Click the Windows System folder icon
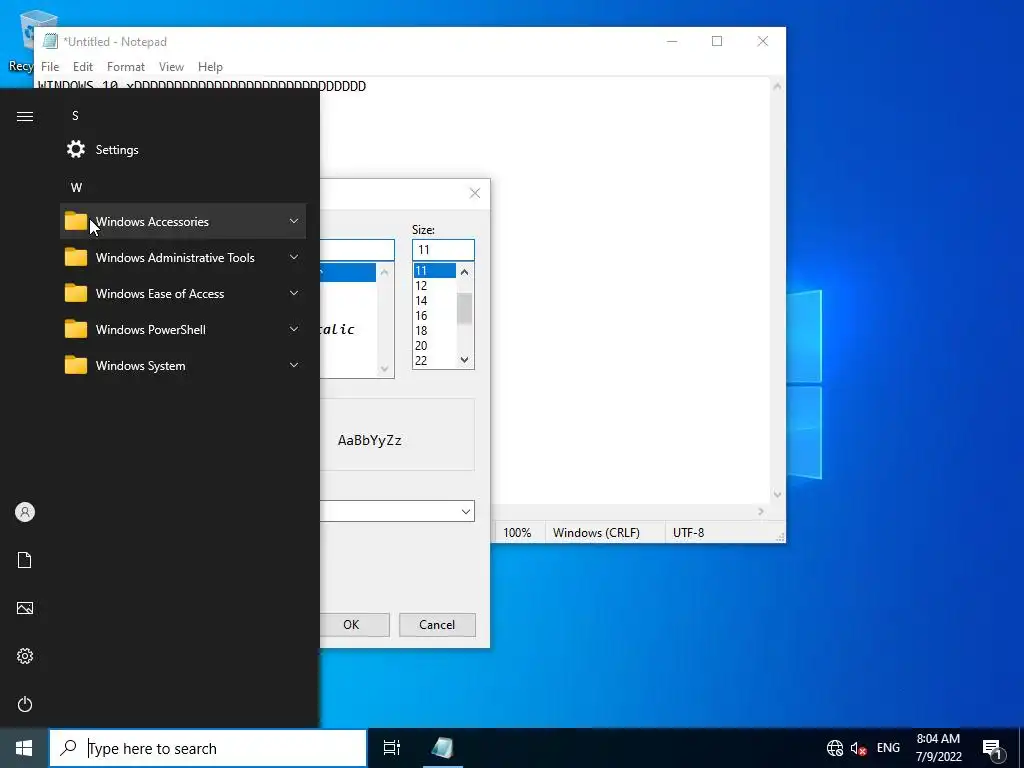The width and height of the screenshot is (1024, 768). click(76, 365)
